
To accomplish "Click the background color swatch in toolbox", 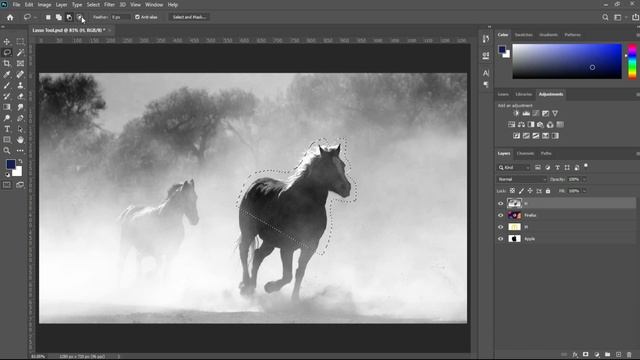I will 18,173.
